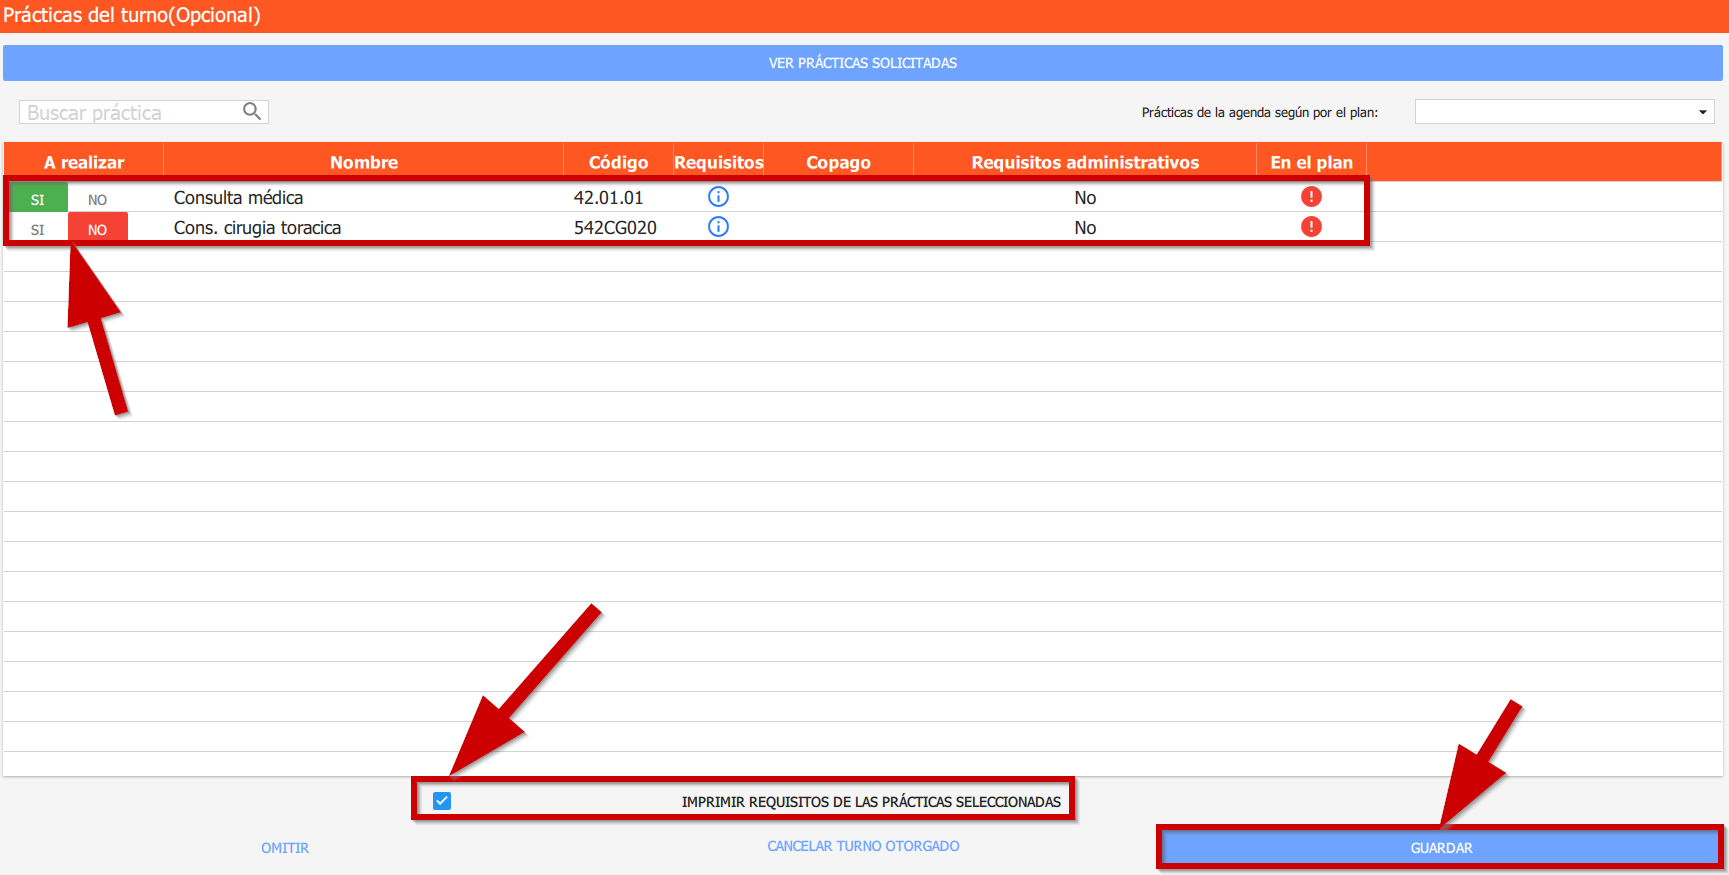Click the Buscar práctica search field
This screenshot has height=875, width=1729.
130,112
